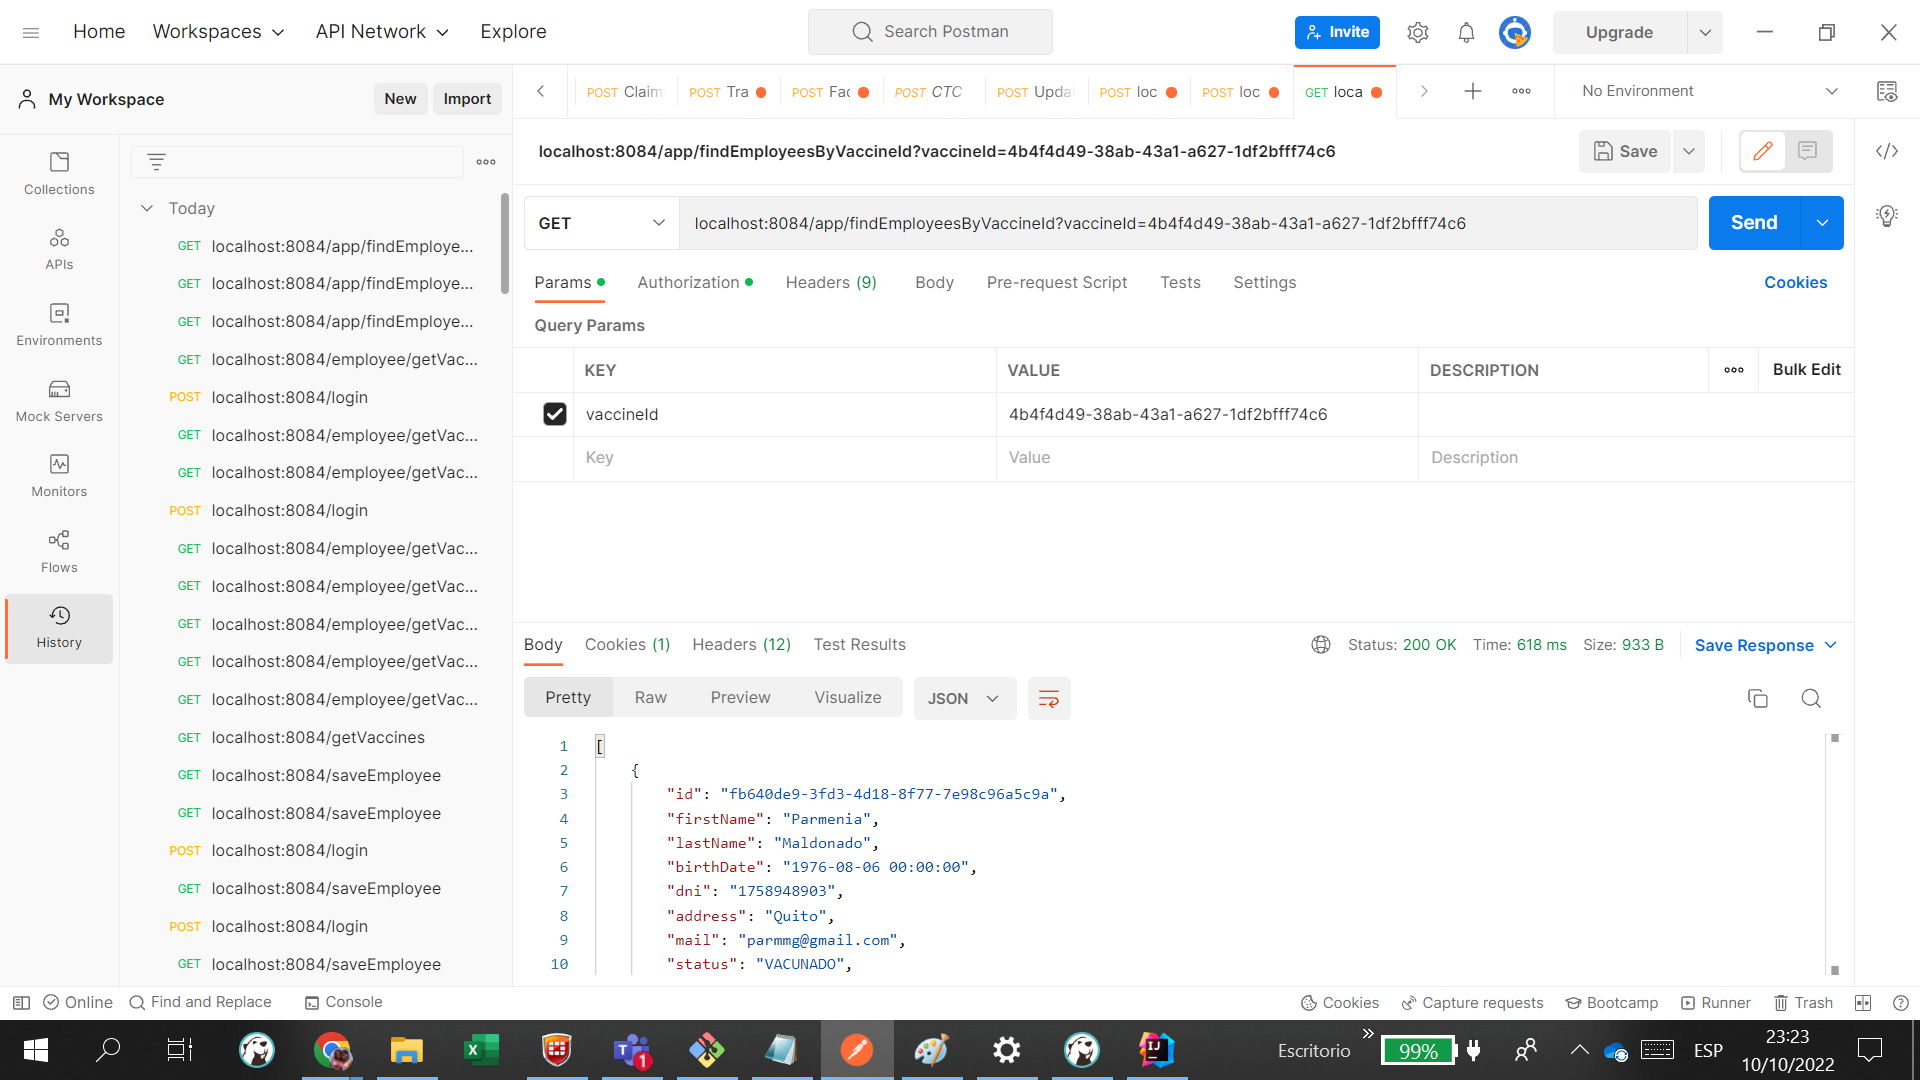The image size is (1920, 1080).
Task: Click the Import button
Action: 467,99
